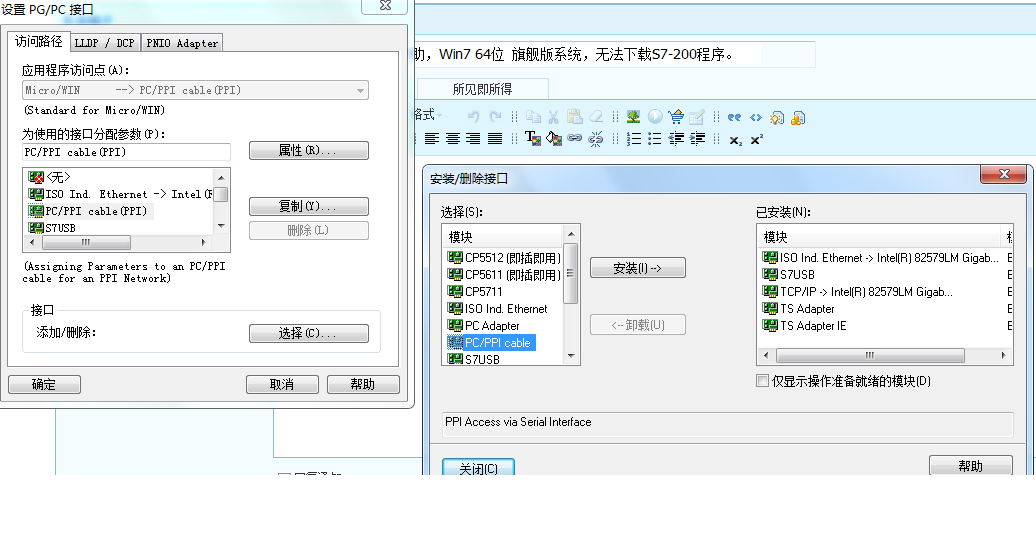Select PC/PPI cable in module list
Image resolution: width=1036 pixels, height=540 pixels.
click(x=497, y=343)
